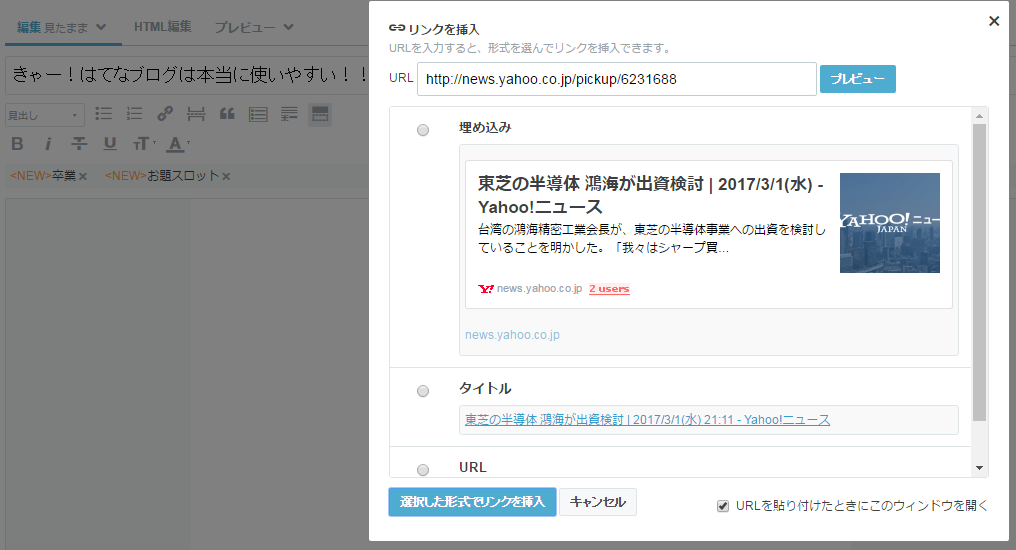The height and width of the screenshot is (550, 1016).
Task: Open the news.yahoo.co.jp link under embed card
Action: [513, 335]
